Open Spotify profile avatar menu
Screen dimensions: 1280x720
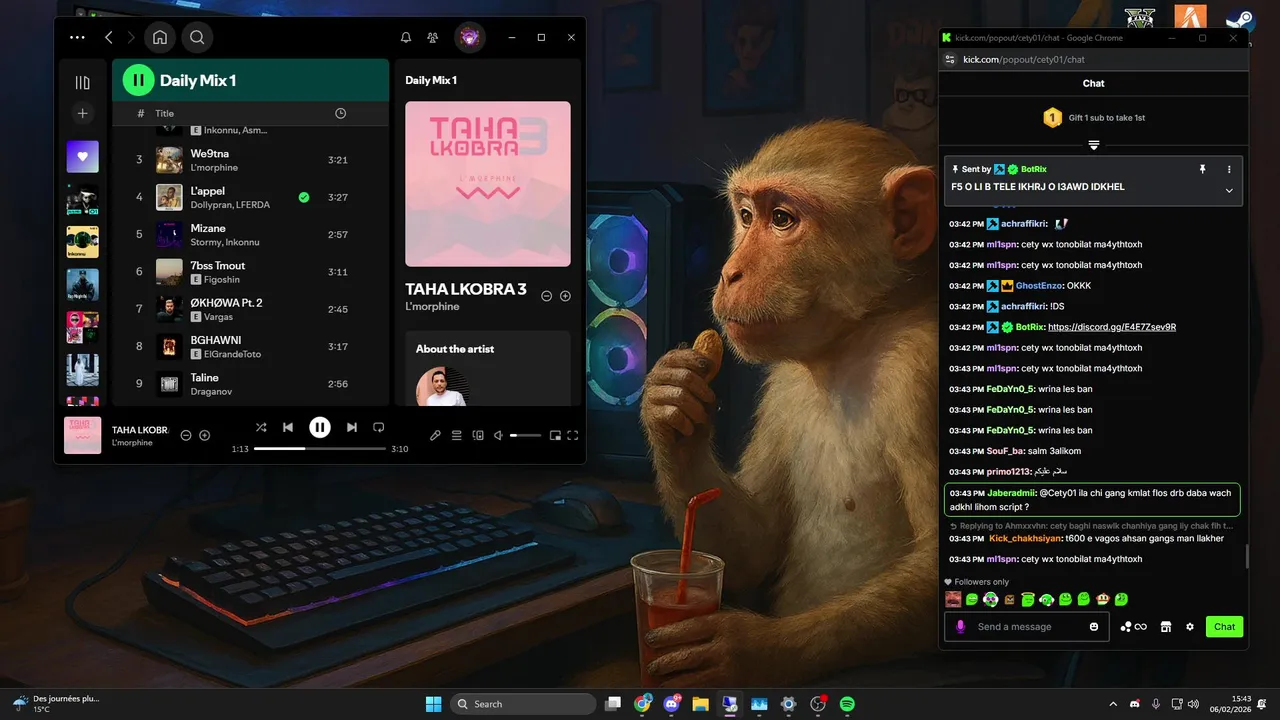(x=470, y=37)
